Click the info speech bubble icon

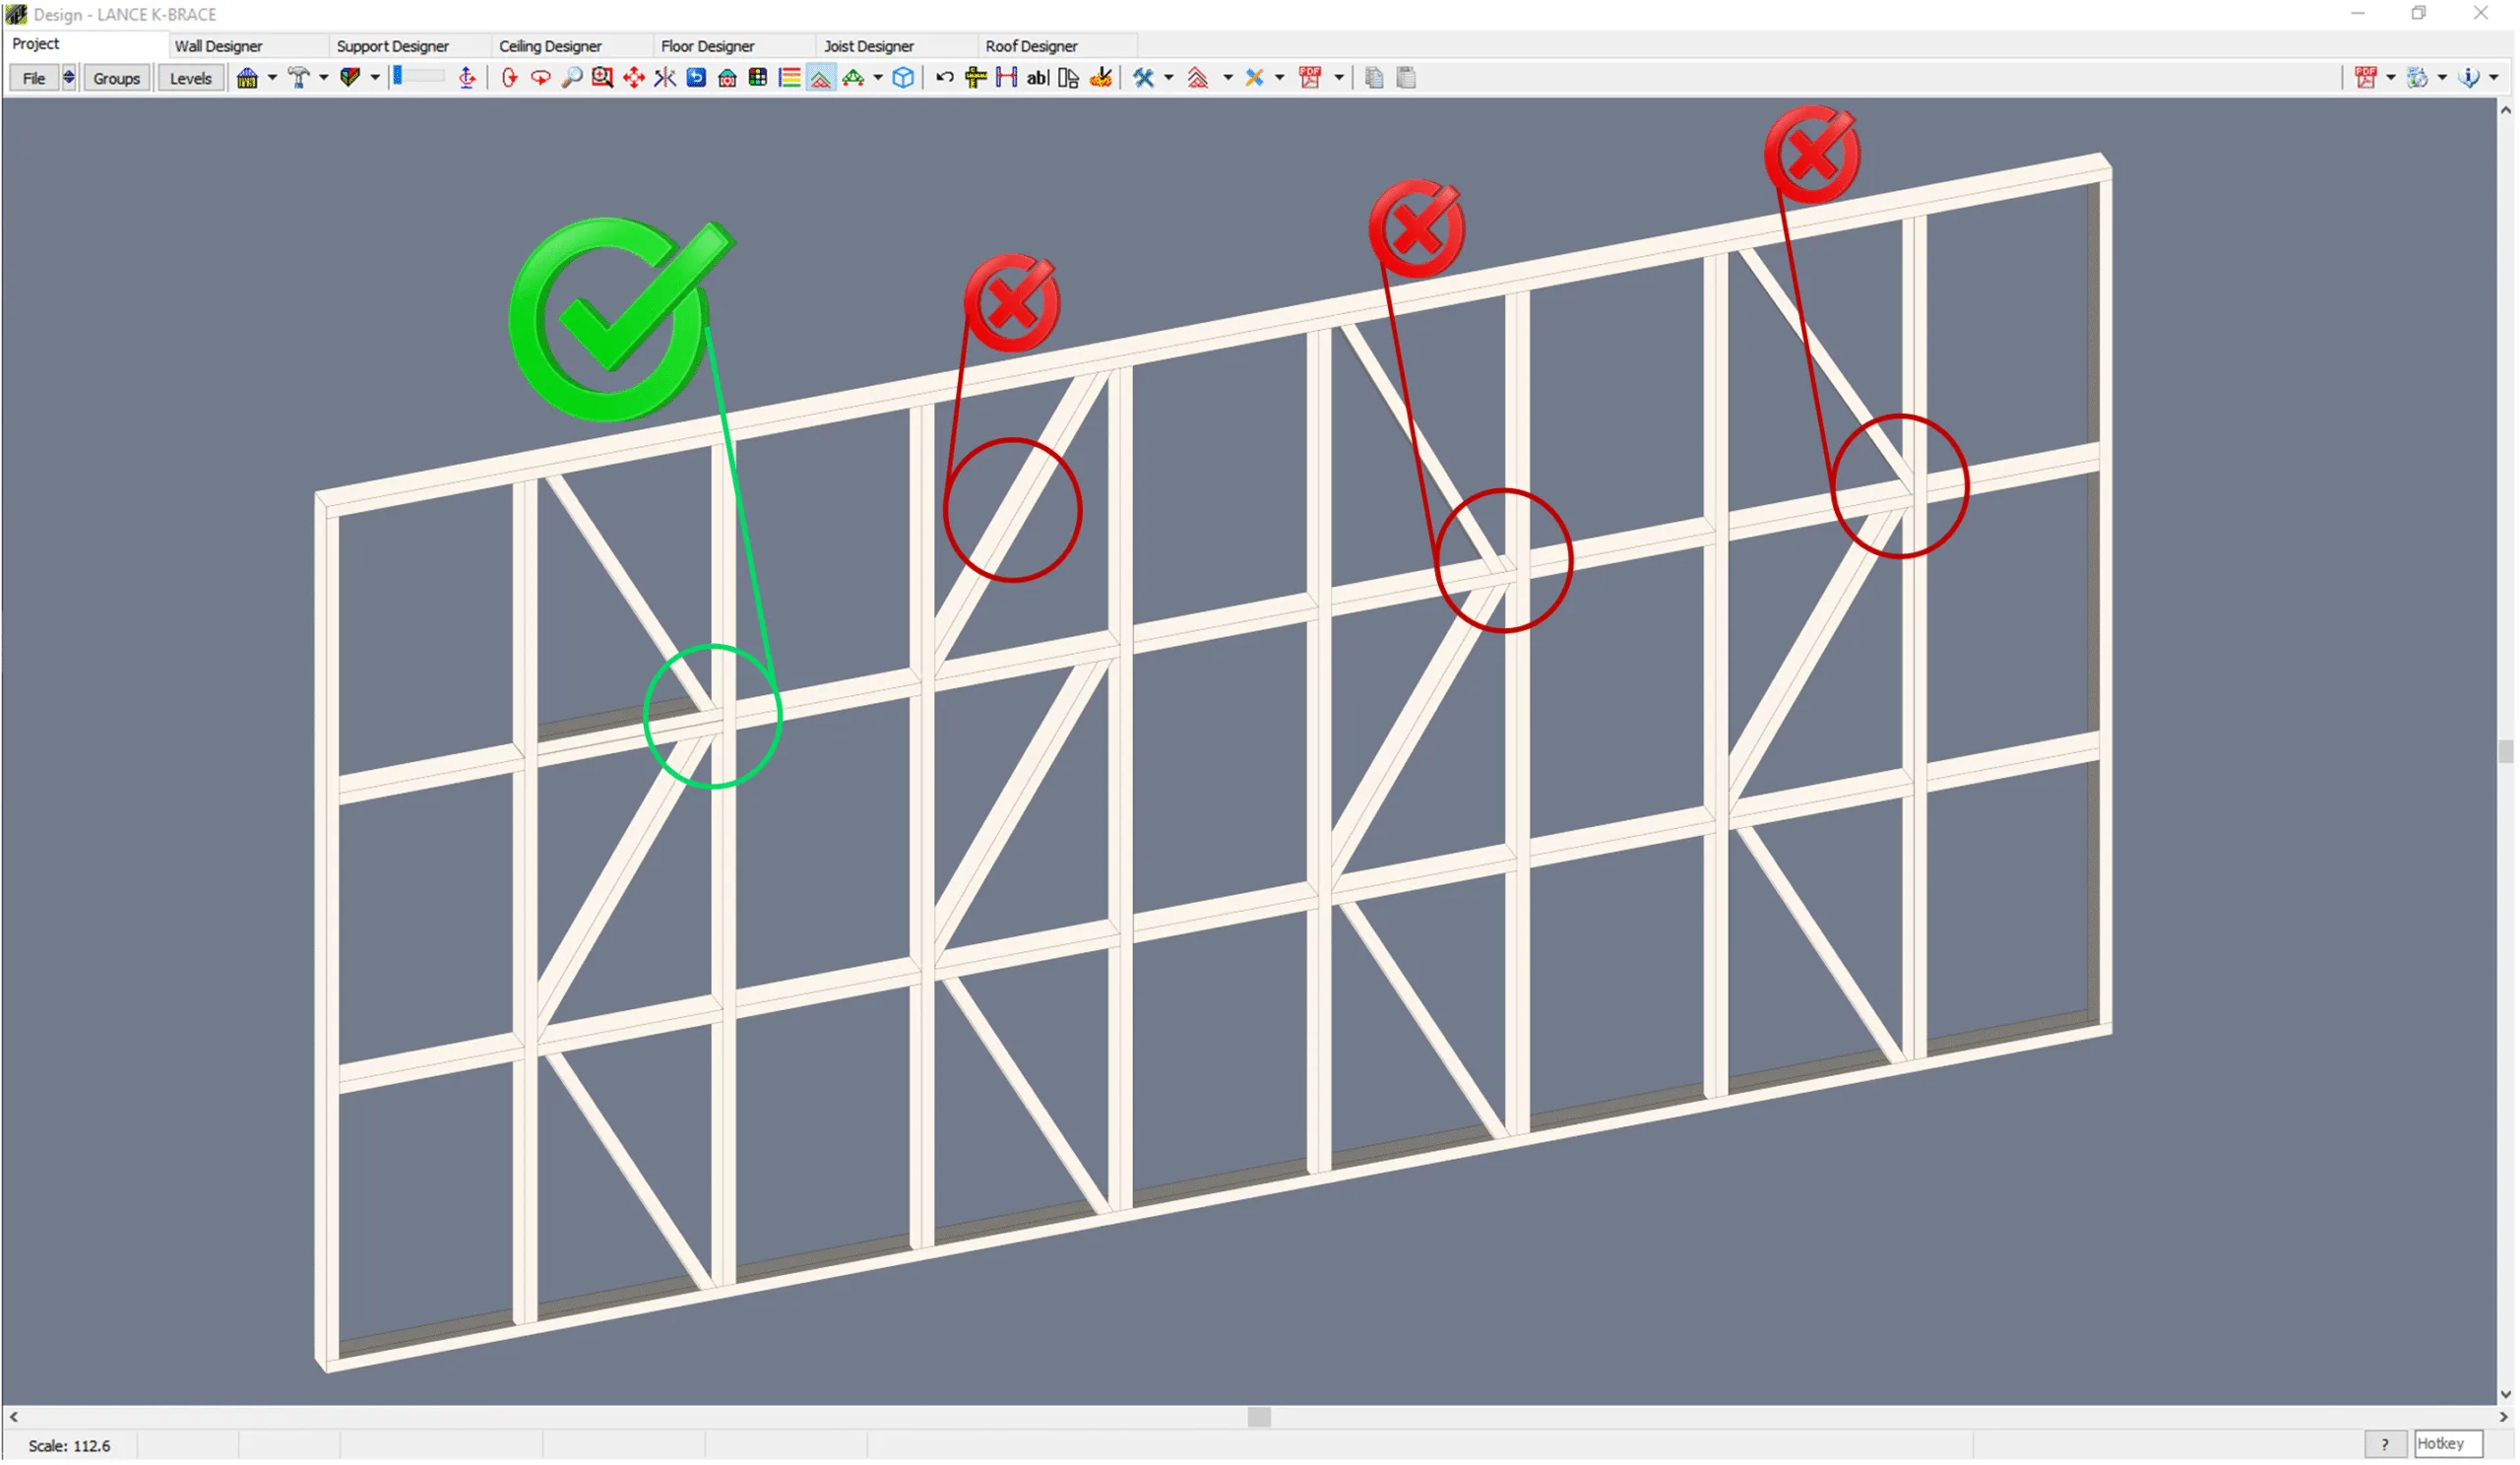click(x=2469, y=78)
